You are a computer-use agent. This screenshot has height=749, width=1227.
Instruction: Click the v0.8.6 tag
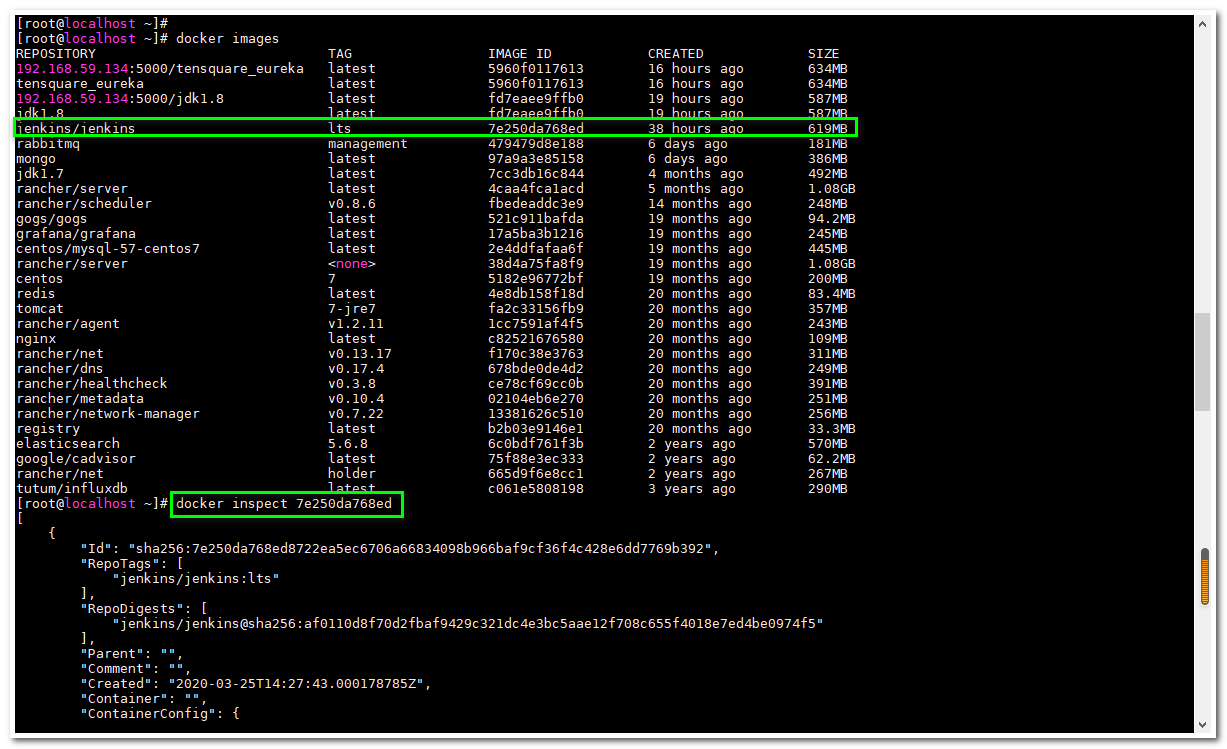click(x=352, y=203)
